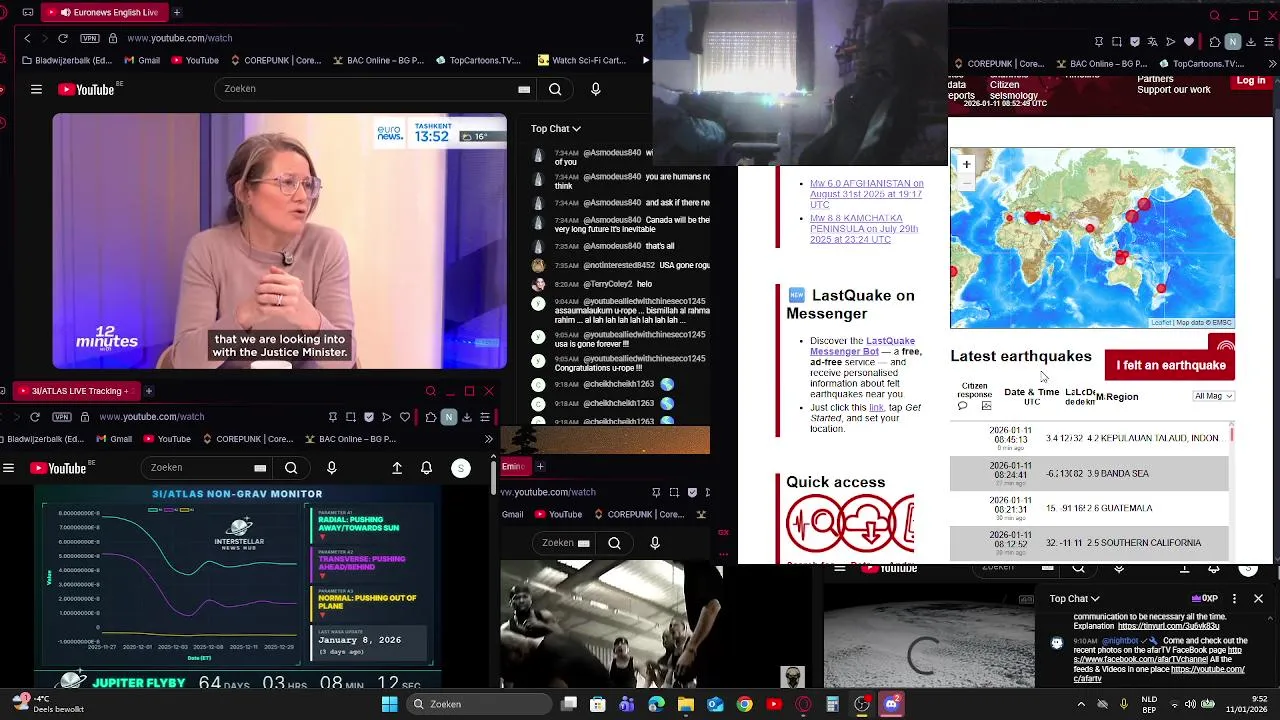Zoom in on the earthquake map
This screenshot has width=1280, height=720.
point(966,164)
